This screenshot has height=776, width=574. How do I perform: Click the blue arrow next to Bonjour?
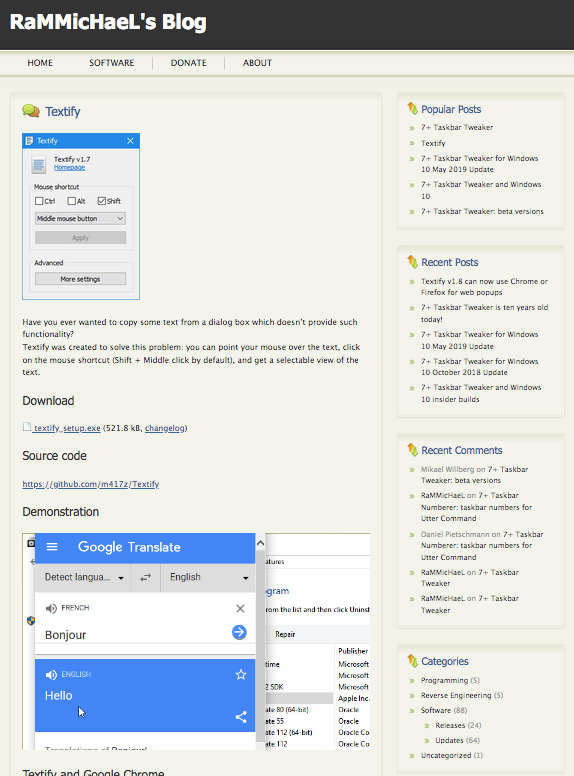239,632
